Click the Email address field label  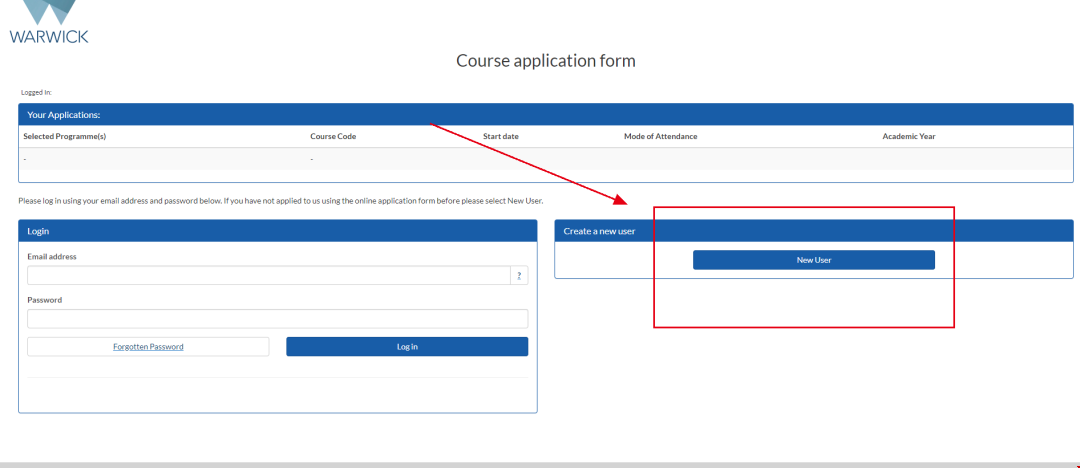(x=52, y=257)
